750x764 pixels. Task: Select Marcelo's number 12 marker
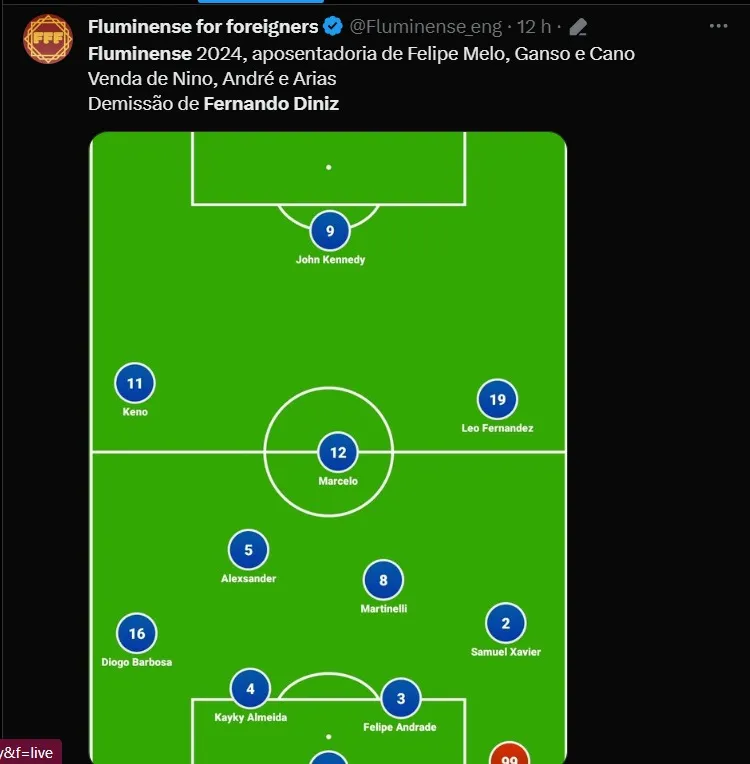click(x=338, y=453)
